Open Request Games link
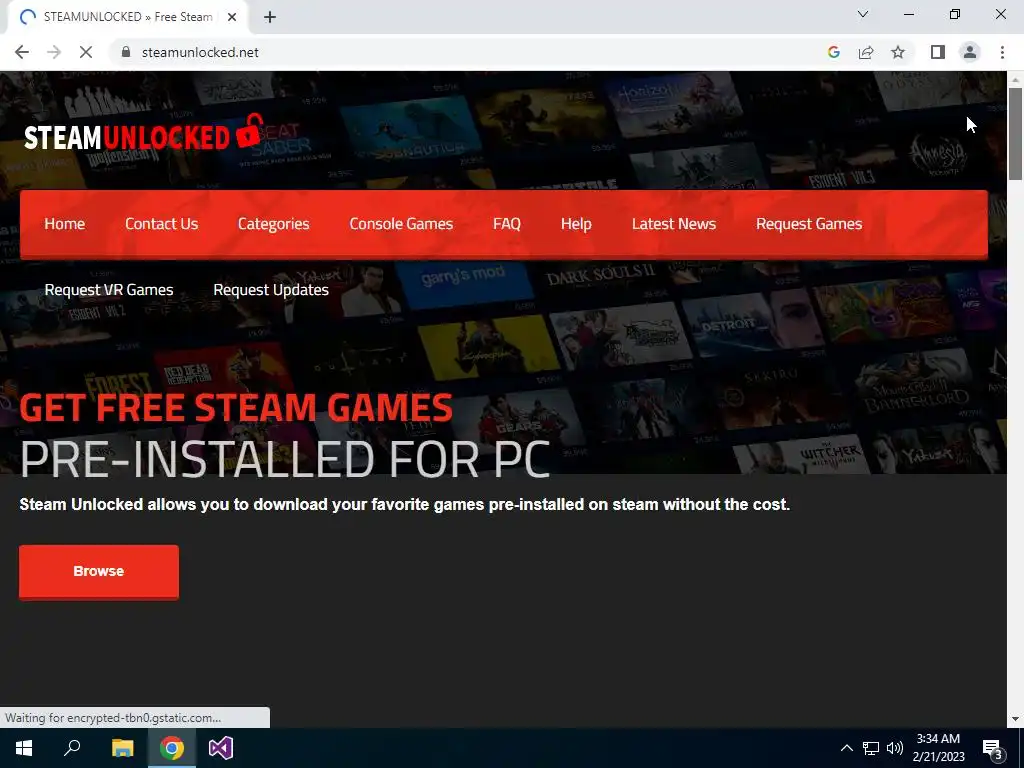This screenshot has height=768, width=1024. [x=809, y=224]
